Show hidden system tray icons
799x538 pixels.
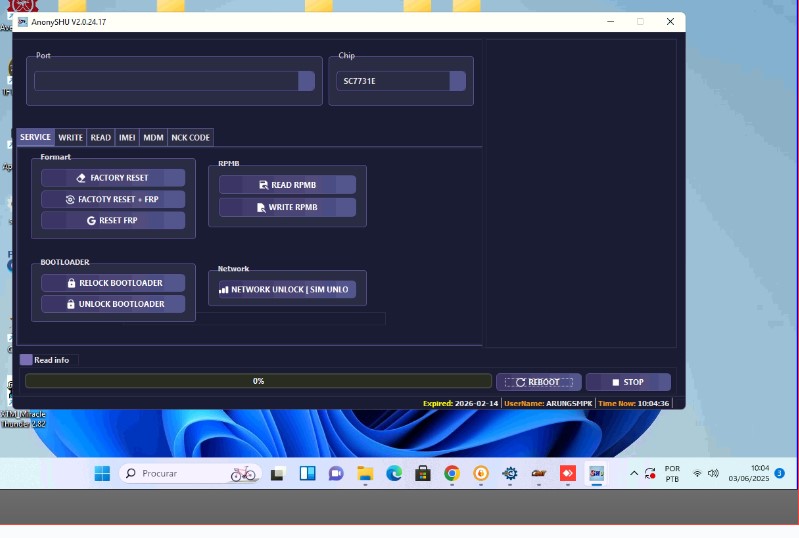pos(634,473)
